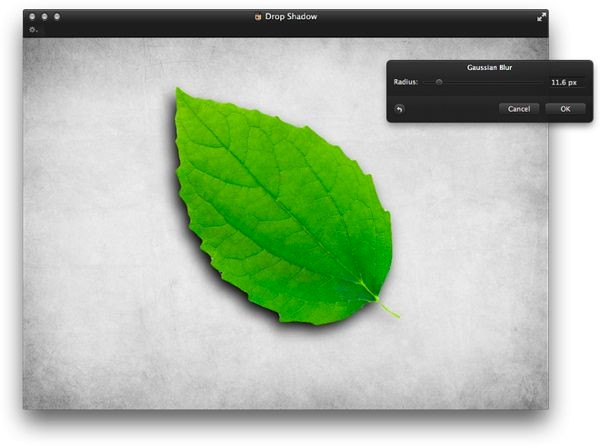Enter full screen with the arrows icon

(x=541, y=17)
